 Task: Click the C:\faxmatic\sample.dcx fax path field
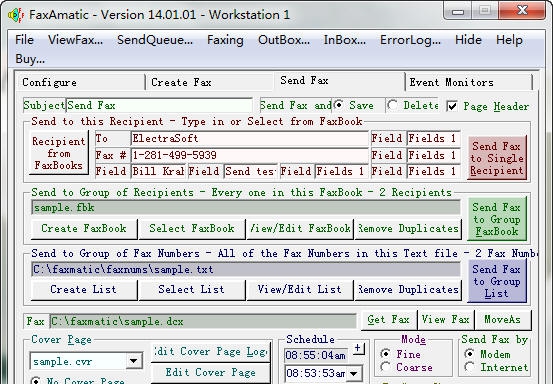point(203,321)
